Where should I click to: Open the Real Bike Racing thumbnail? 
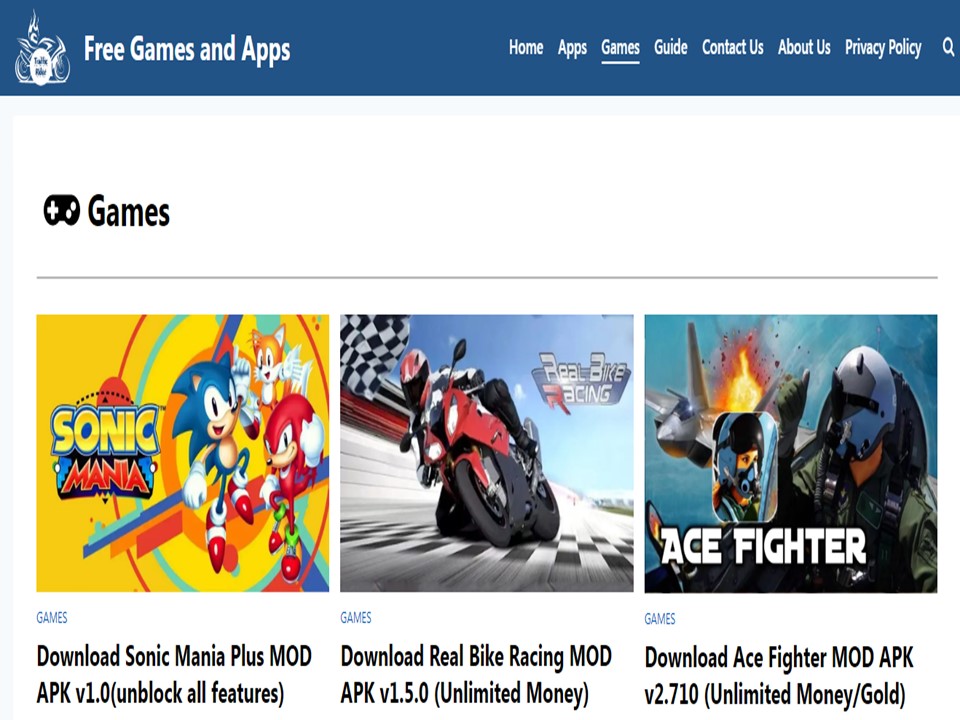(487, 453)
